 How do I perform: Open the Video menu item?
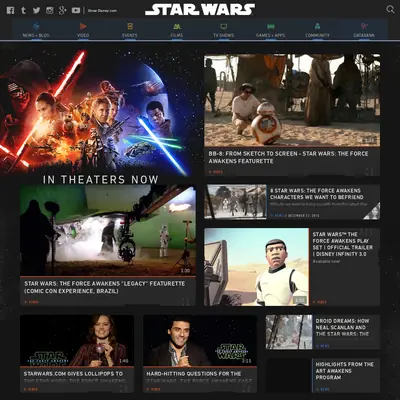[83, 35]
